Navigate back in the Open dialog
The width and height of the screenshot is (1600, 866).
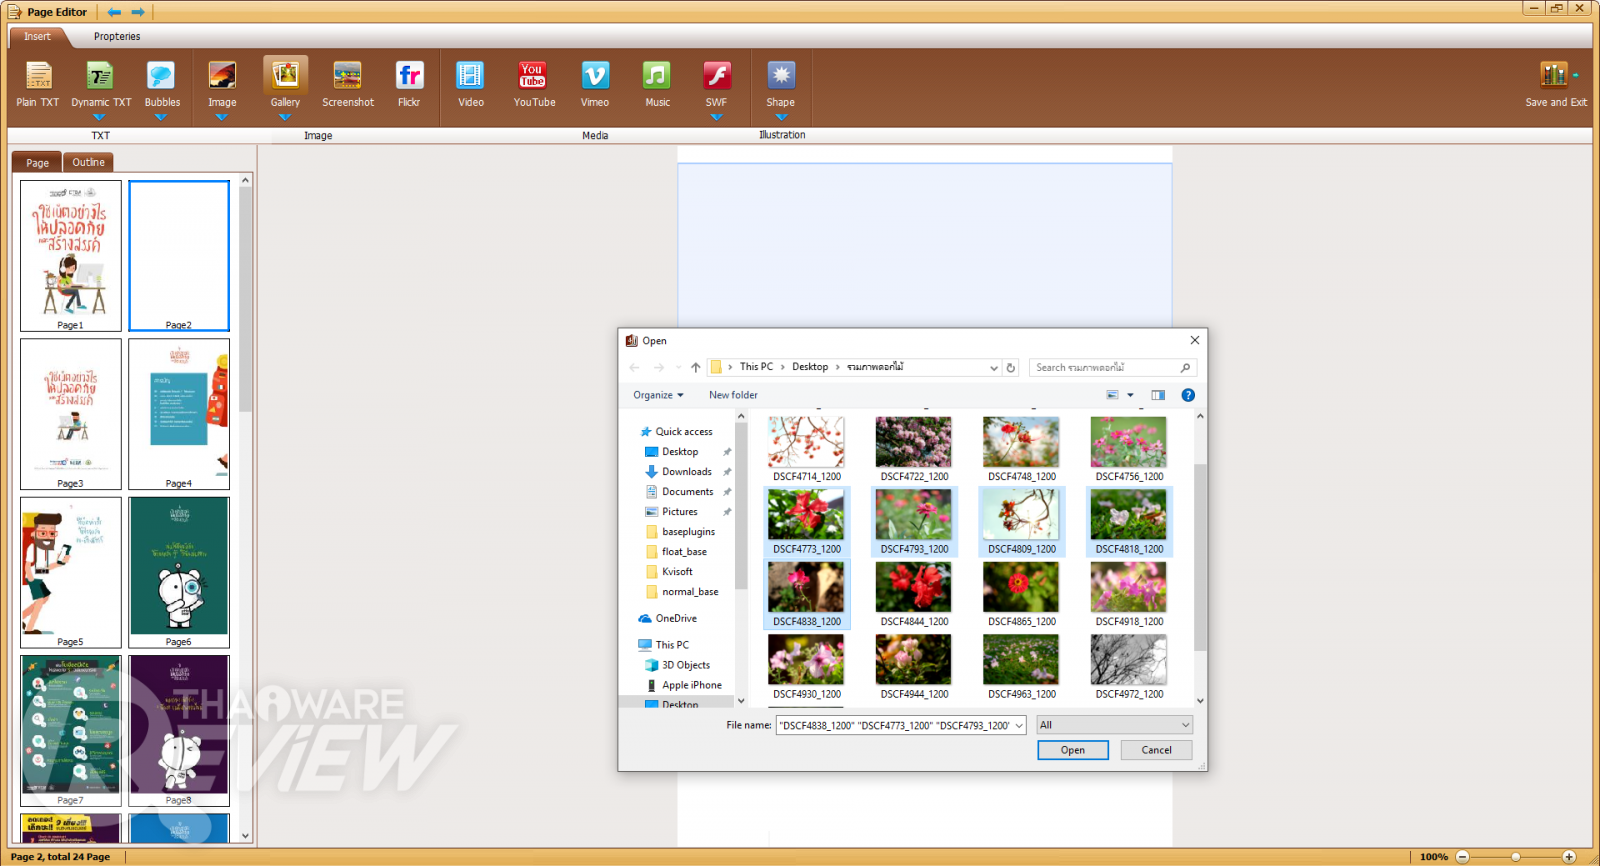pos(634,368)
